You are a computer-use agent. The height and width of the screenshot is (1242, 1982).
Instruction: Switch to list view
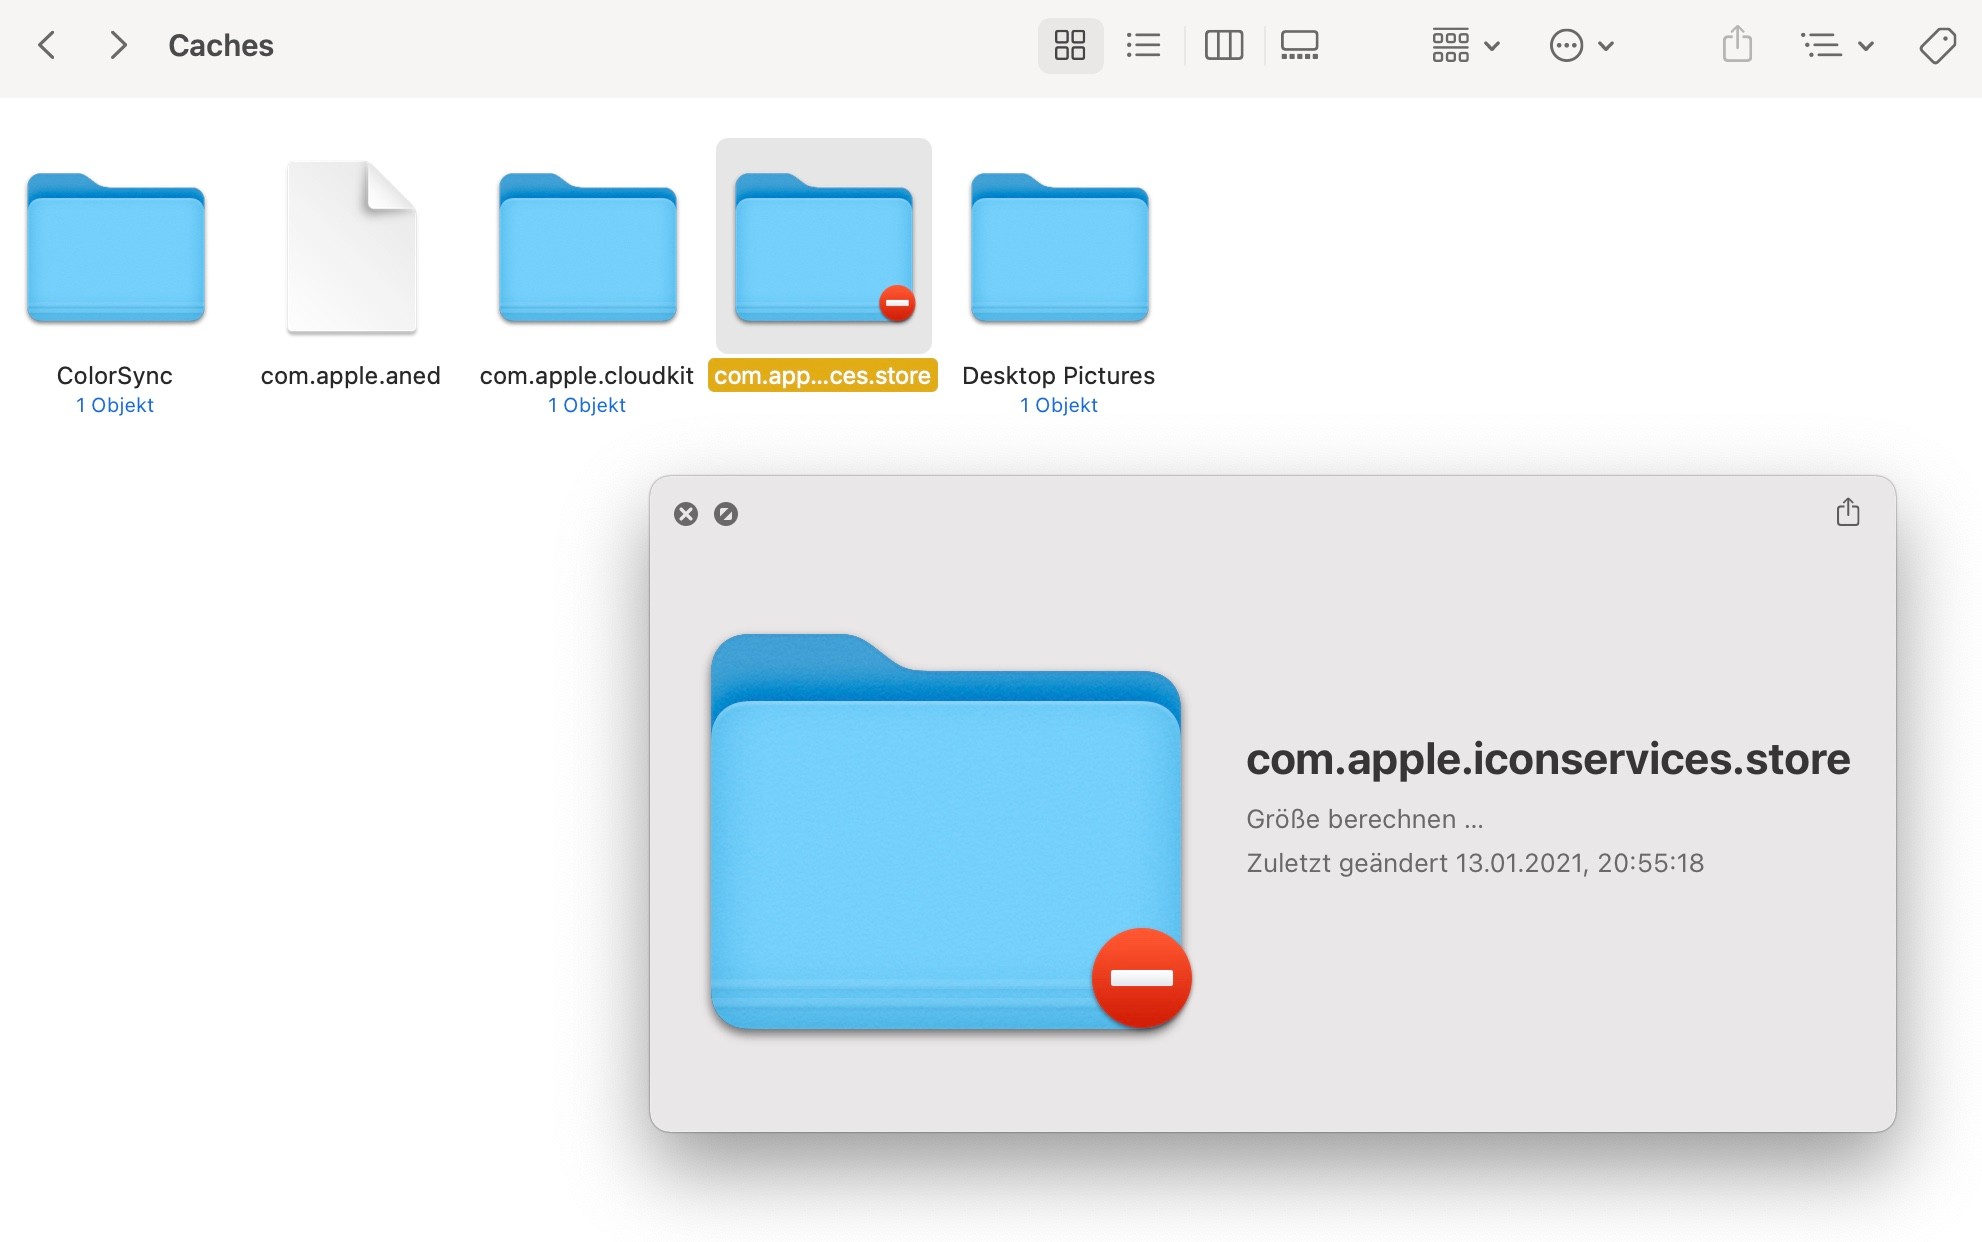click(1143, 45)
